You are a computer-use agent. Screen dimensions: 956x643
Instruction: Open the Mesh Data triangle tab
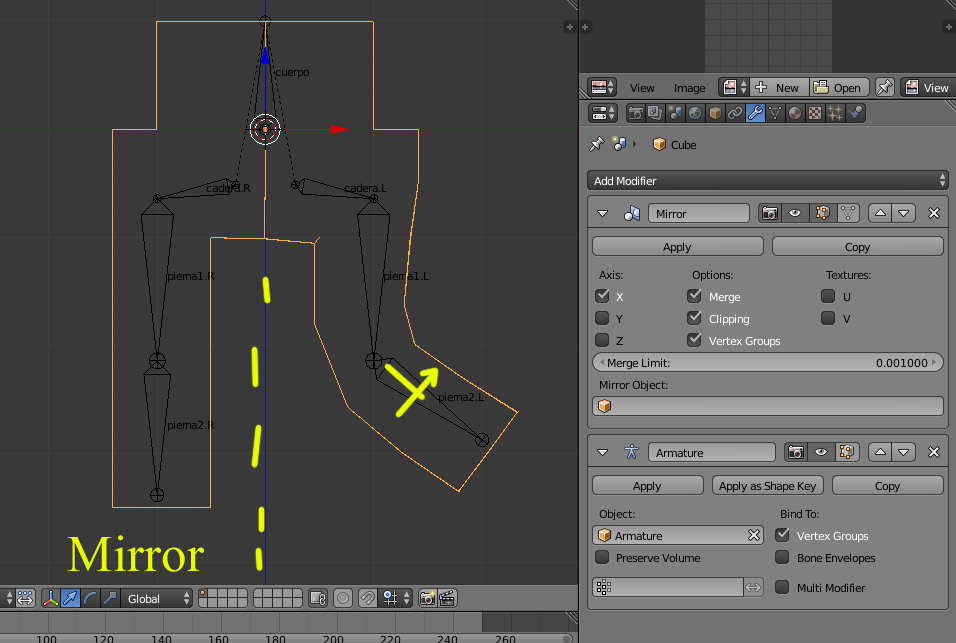click(775, 114)
